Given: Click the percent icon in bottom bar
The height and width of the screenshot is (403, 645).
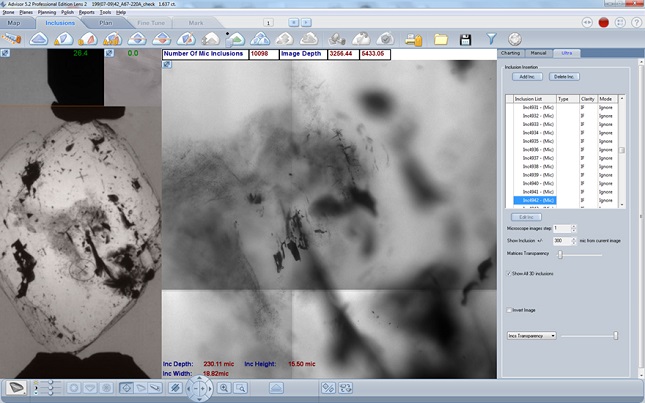Looking at the screenshot, I should 328,388.
